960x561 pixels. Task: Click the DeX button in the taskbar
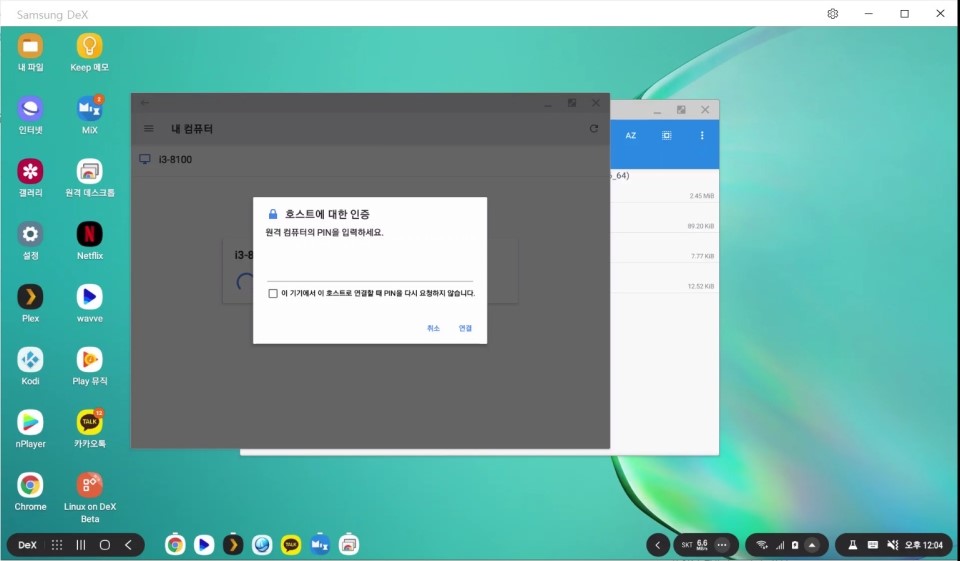pos(27,545)
